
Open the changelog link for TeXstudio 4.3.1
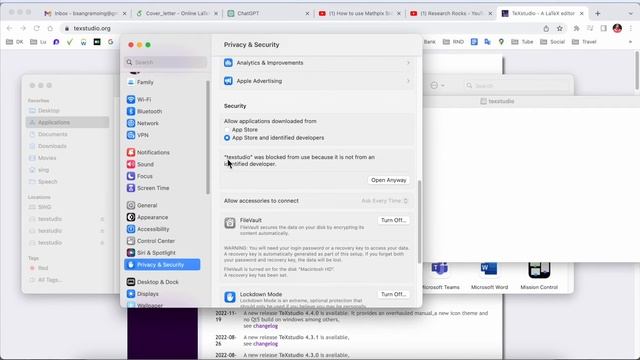point(265,344)
